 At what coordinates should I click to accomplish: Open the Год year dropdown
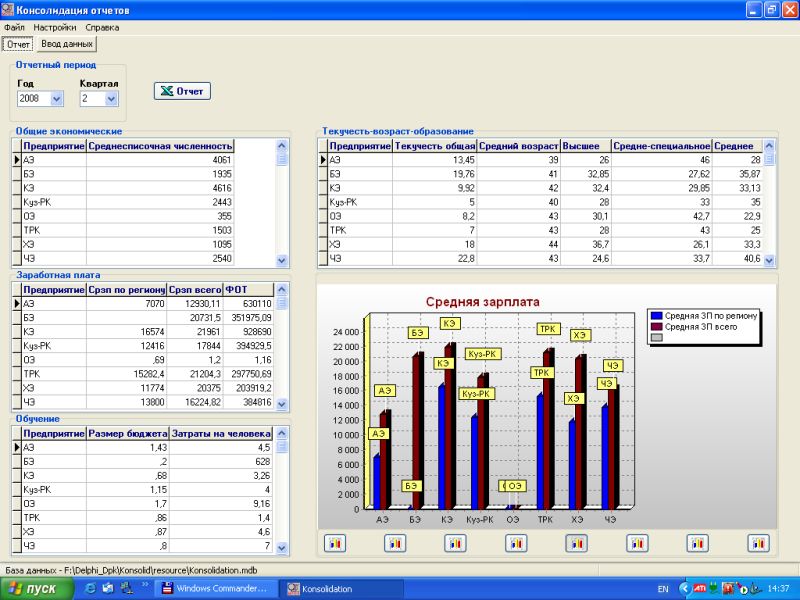tap(56, 99)
